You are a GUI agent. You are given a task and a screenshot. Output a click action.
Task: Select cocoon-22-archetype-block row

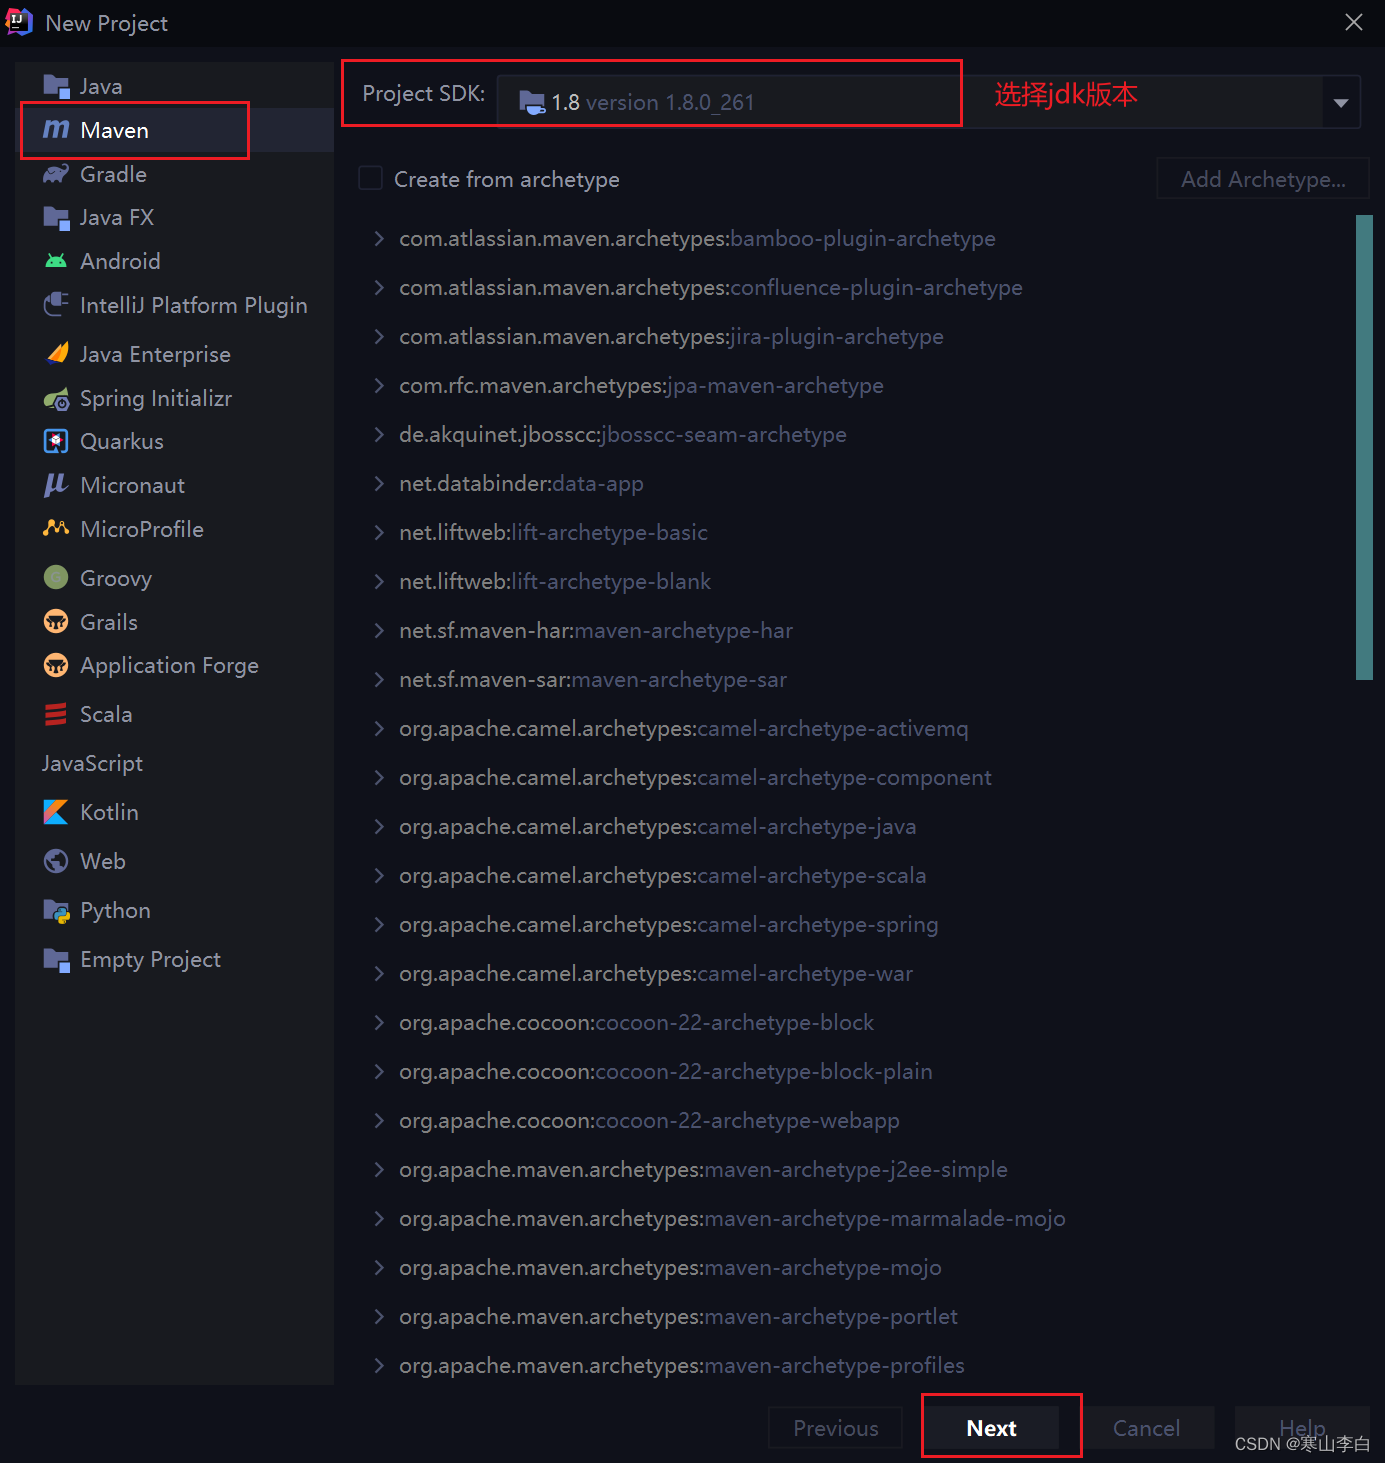point(856,1022)
